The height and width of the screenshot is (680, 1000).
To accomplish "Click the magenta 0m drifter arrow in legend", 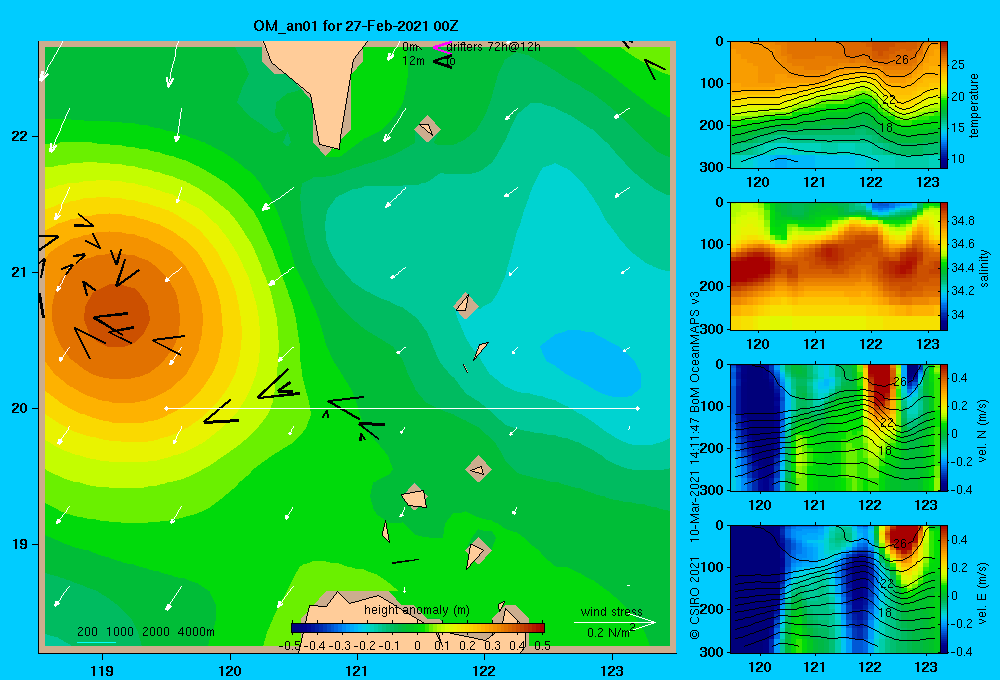I will (x=442, y=47).
